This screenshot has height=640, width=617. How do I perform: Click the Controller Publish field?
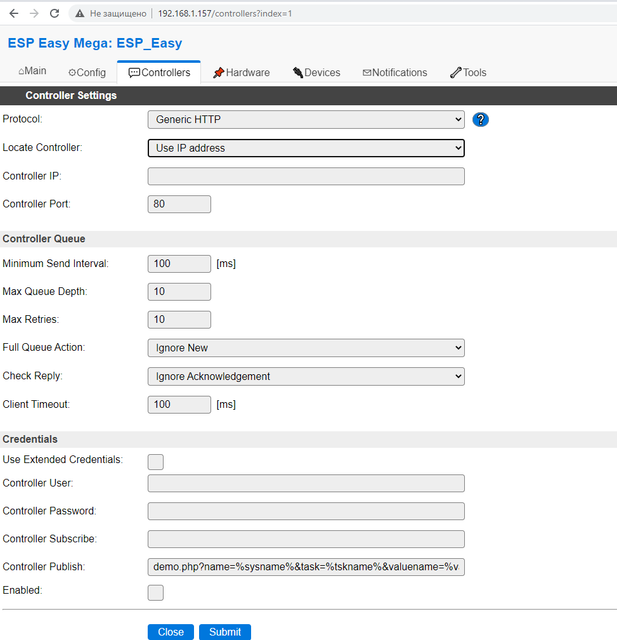(x=306, y=567)
